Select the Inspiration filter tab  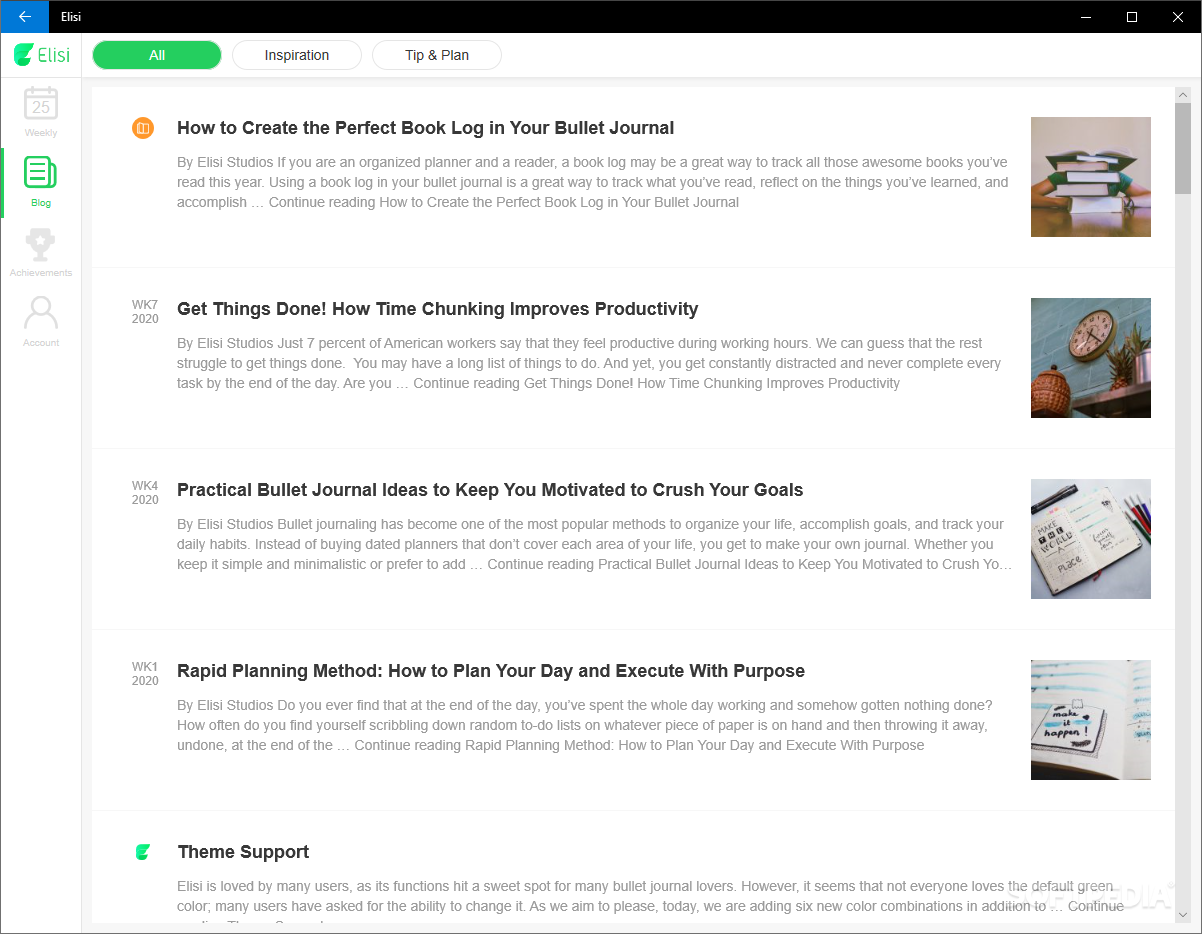297,55
